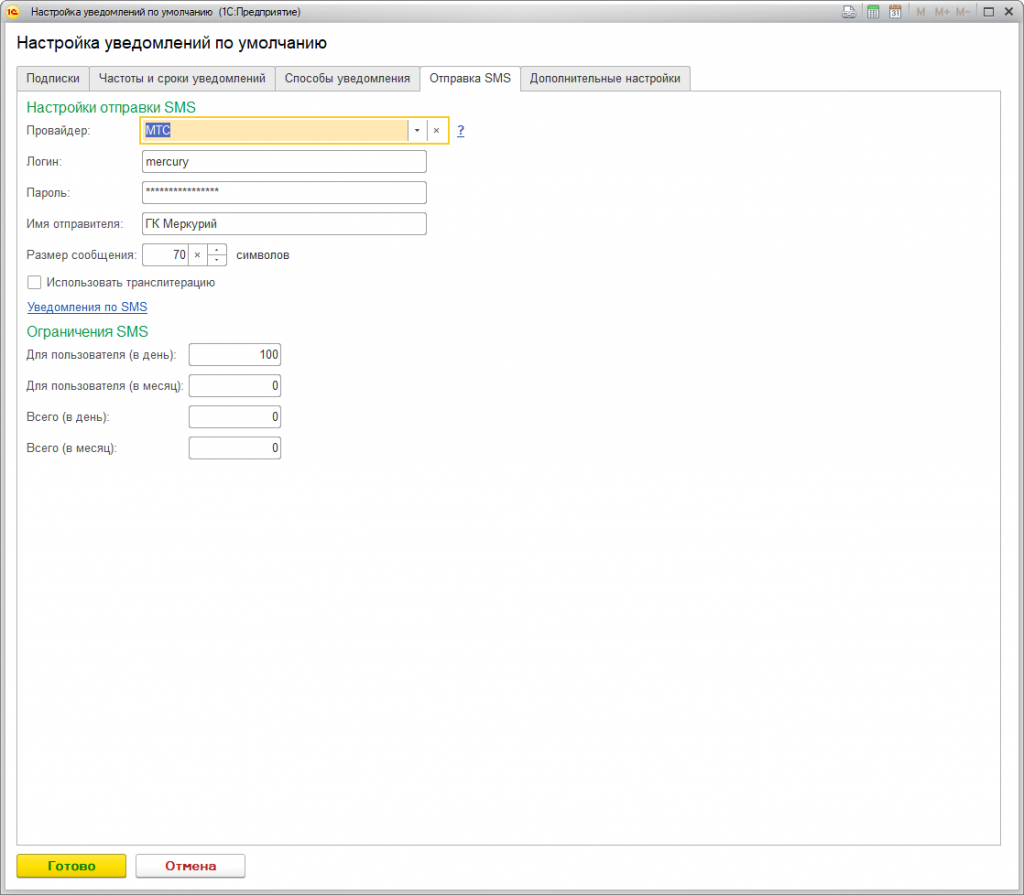Enable Использовать транслитерацию checkbox

[x=34, y=282]
